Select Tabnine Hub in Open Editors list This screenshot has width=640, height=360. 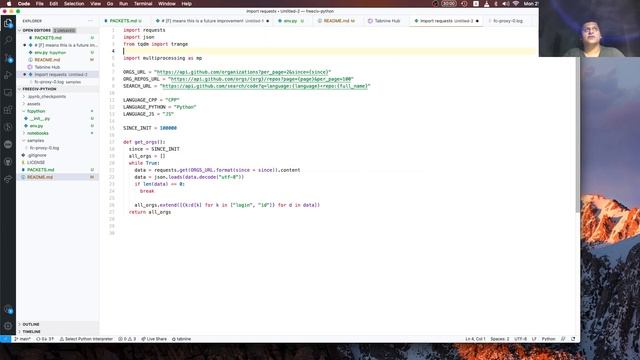point(47,67)
